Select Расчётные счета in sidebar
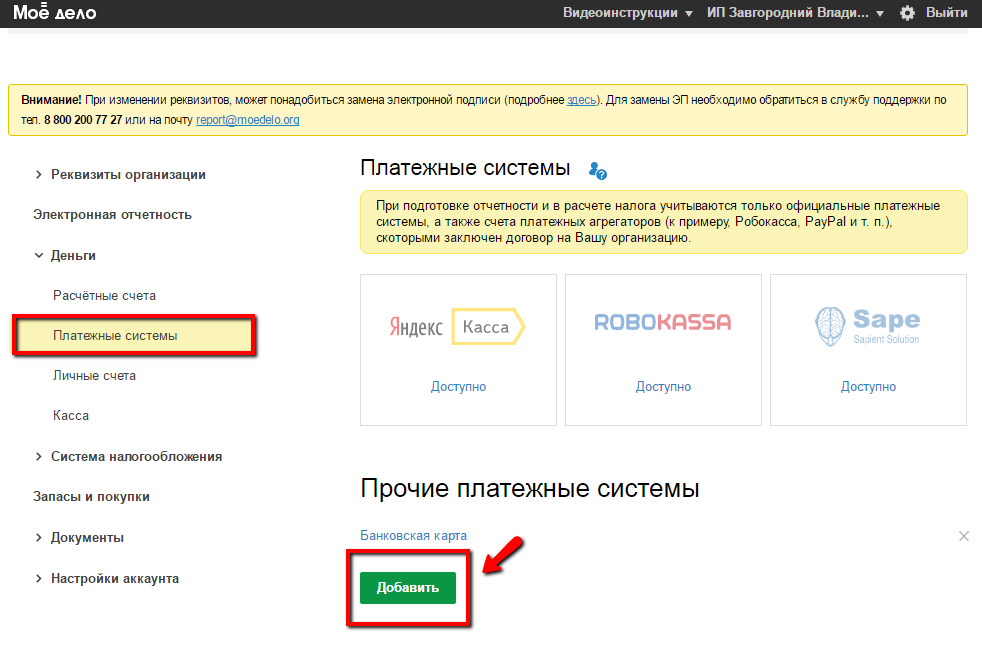Viewport: 982px width, 646px height. 105,295
